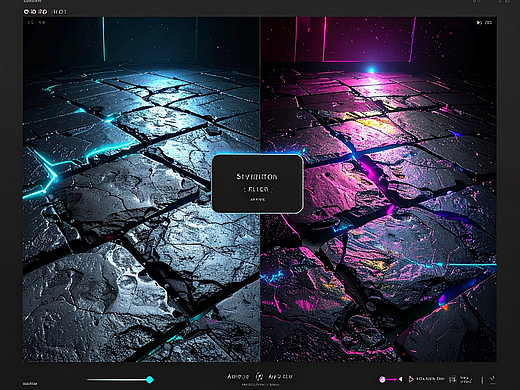Click the dark dialog box in the center

[258, 184]
